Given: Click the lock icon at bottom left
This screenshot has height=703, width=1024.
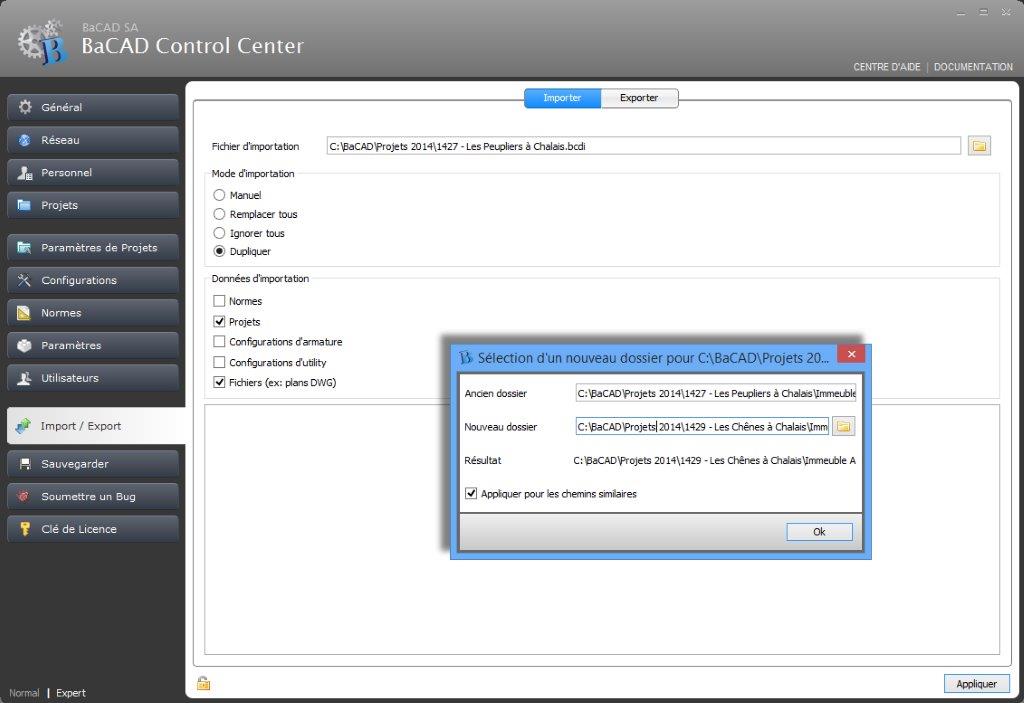Looking at the screenshot, I should point(204,683).
